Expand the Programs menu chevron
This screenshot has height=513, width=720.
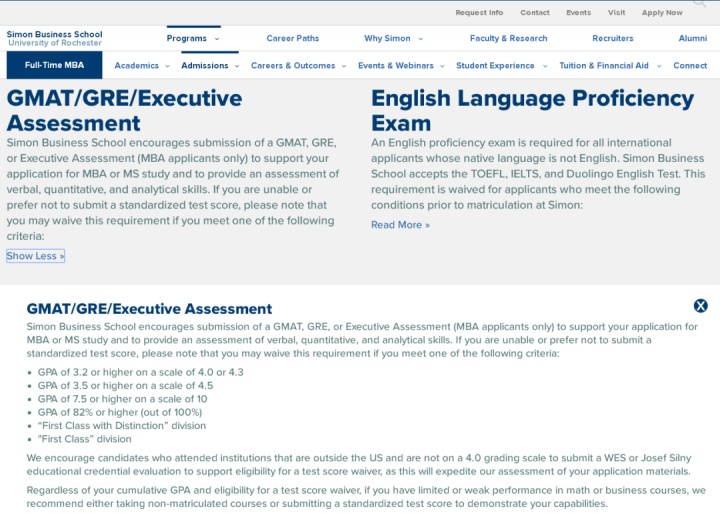tap(217, 39)
